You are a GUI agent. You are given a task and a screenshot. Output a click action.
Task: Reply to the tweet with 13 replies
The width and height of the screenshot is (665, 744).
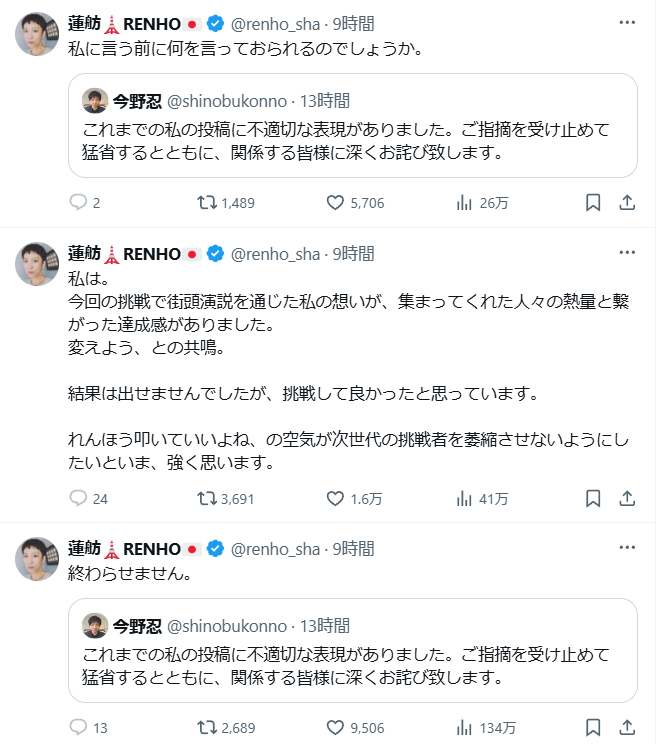pyautogui.click(x=79, y=727)
